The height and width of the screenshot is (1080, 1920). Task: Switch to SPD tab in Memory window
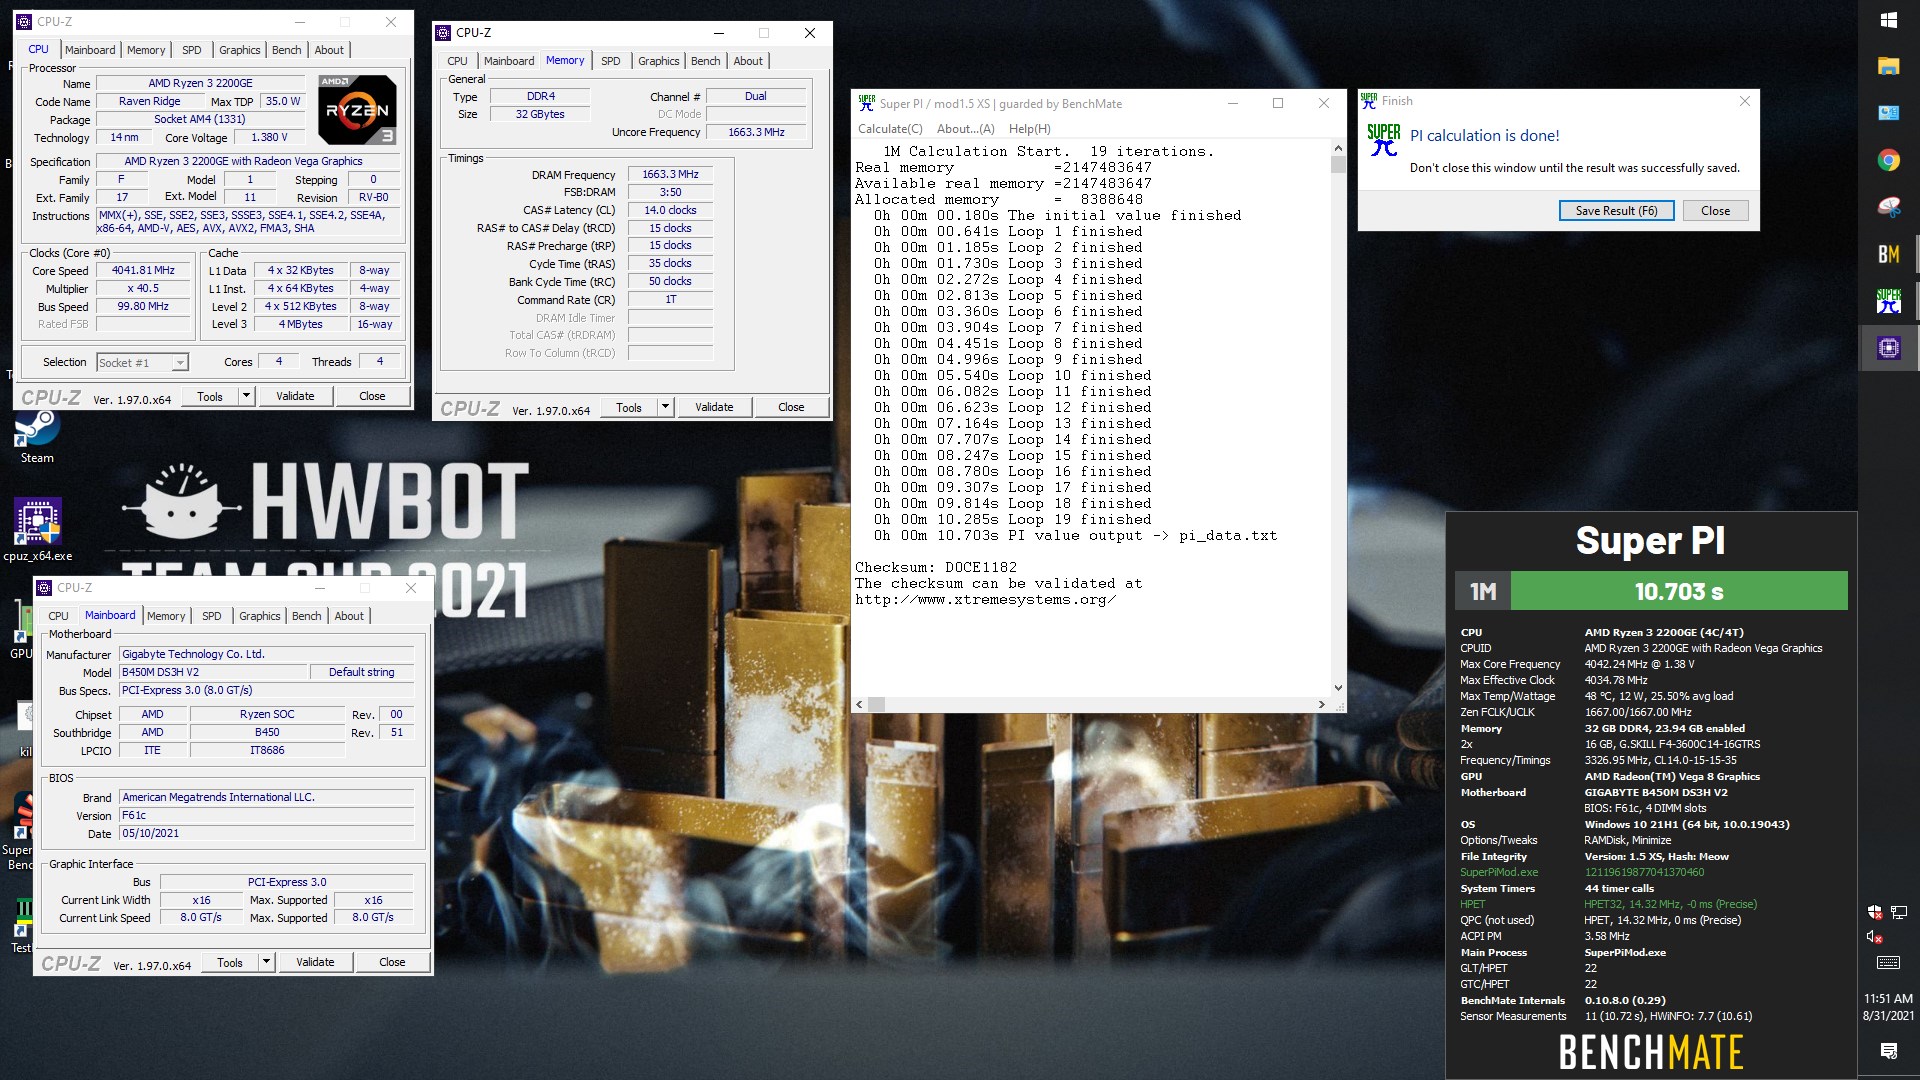coord(610,61)
